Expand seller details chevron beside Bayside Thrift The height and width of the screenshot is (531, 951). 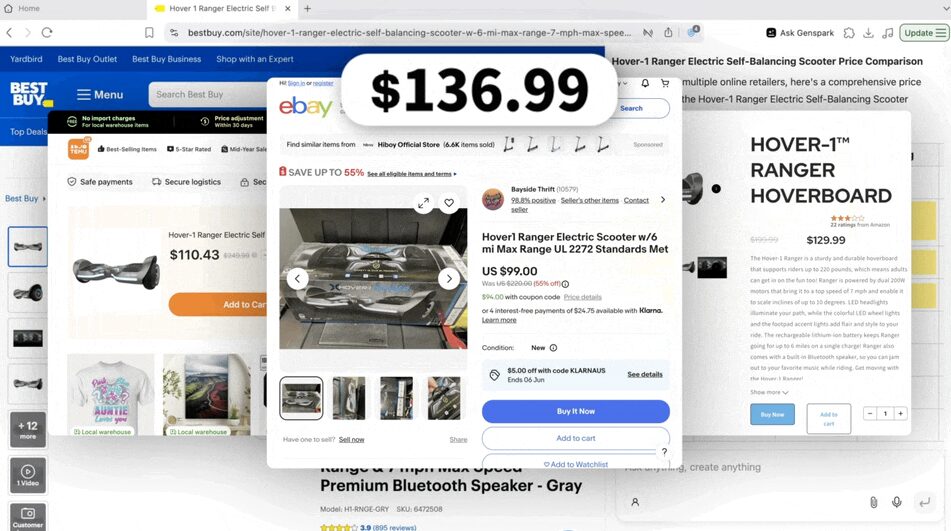663,199
